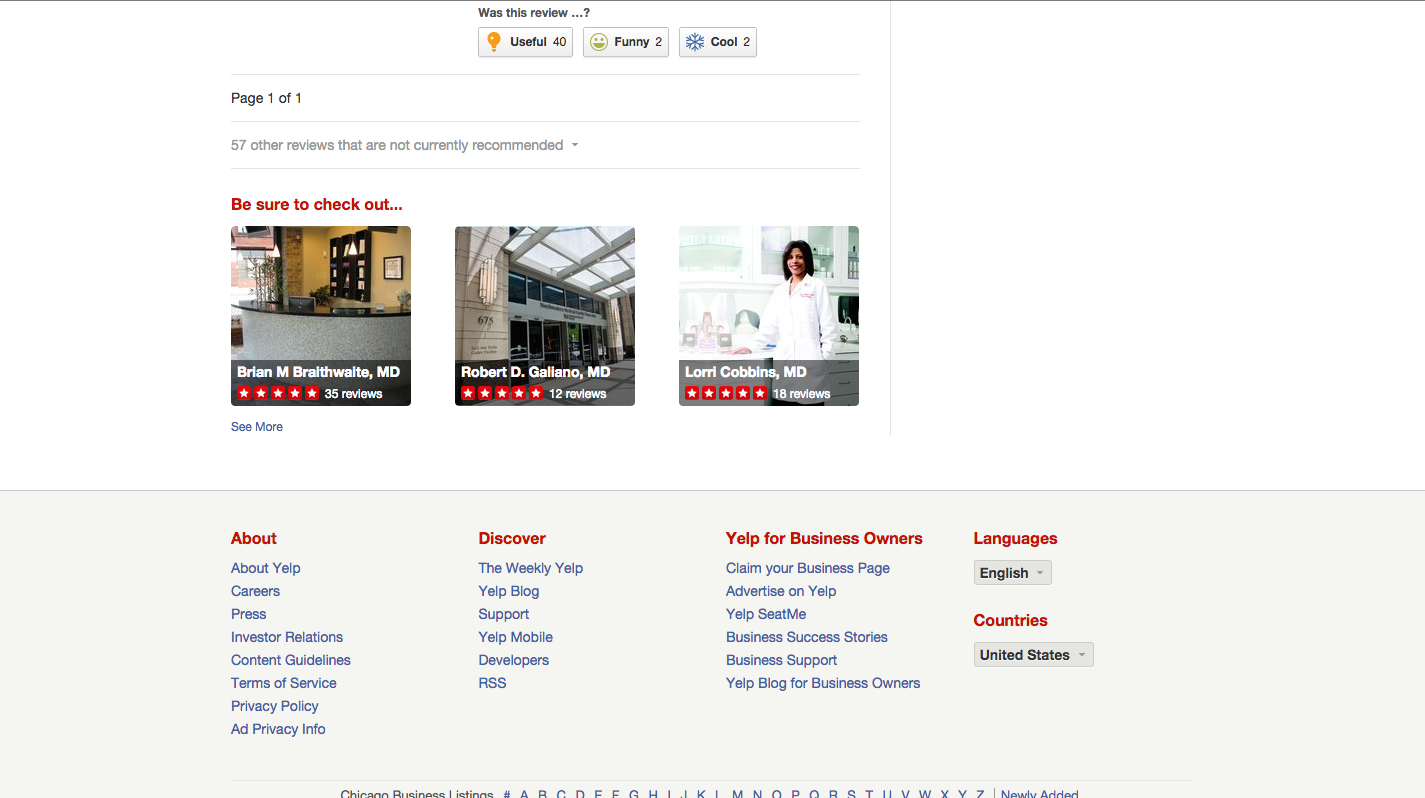
Task: Open the United States country dropdown
Action: click(1033, 655)
